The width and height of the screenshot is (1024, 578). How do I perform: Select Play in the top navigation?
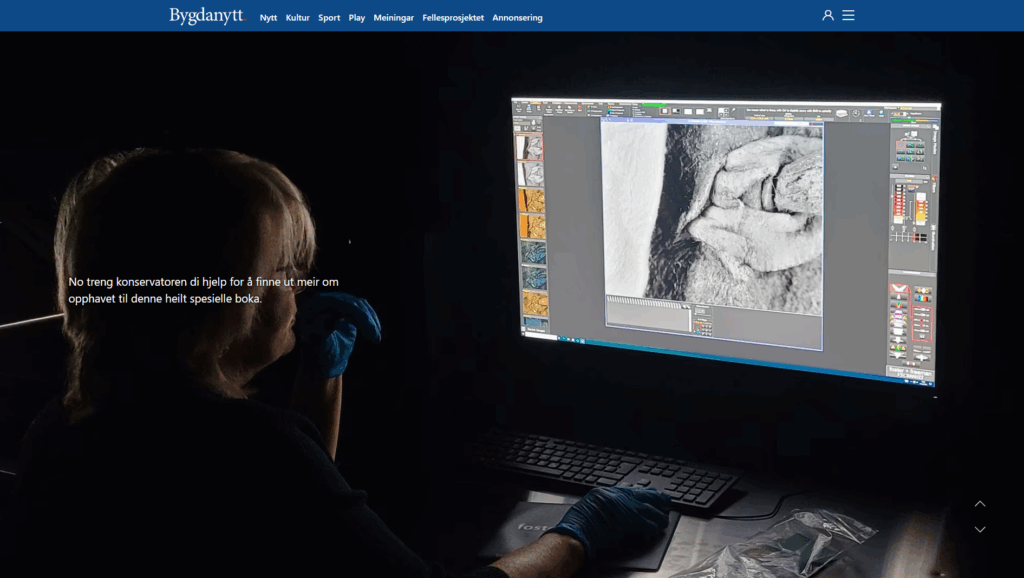coord(357,17)
